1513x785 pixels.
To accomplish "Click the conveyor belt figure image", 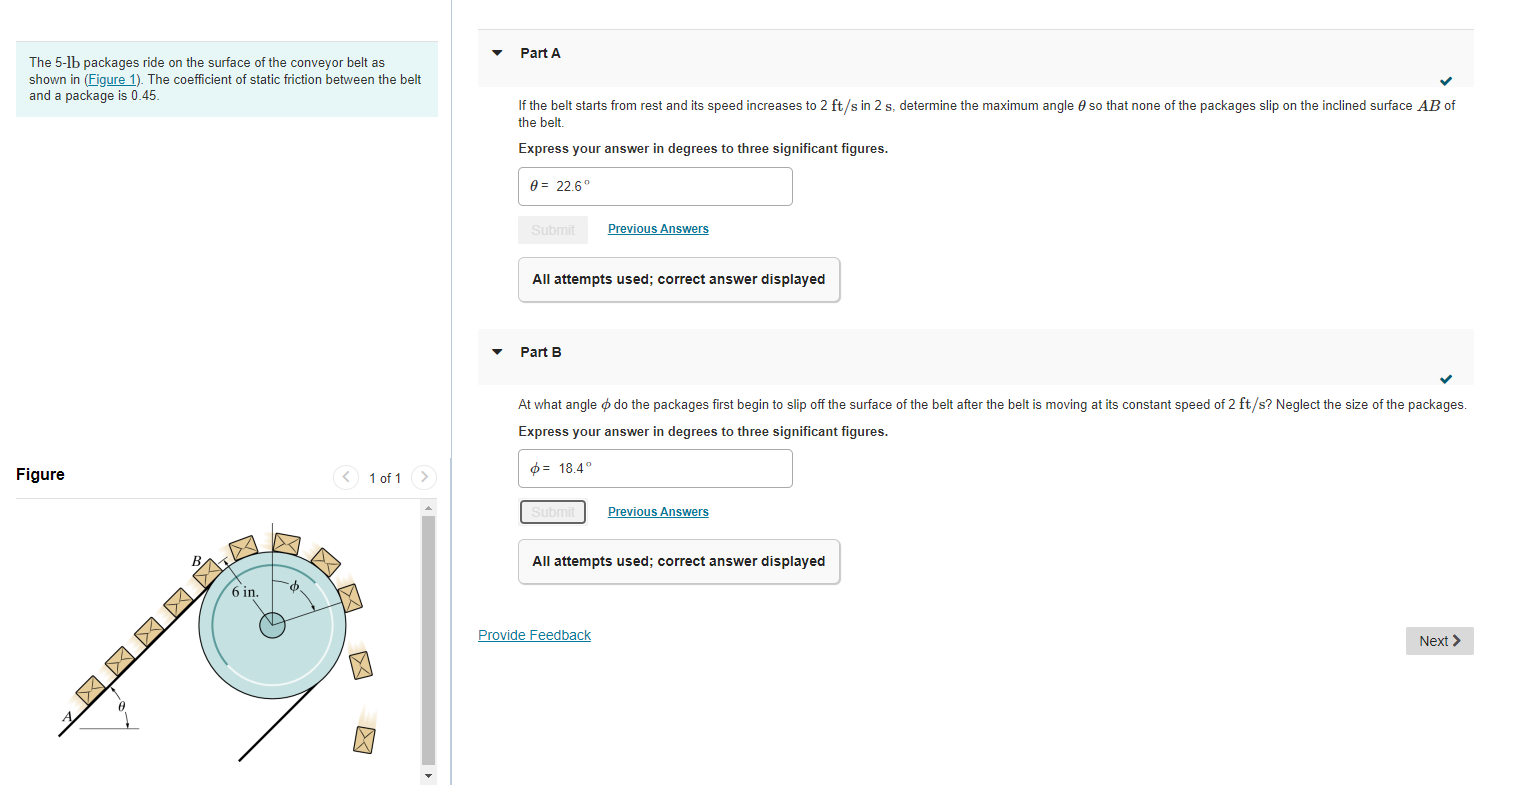I will pos(220,640).
